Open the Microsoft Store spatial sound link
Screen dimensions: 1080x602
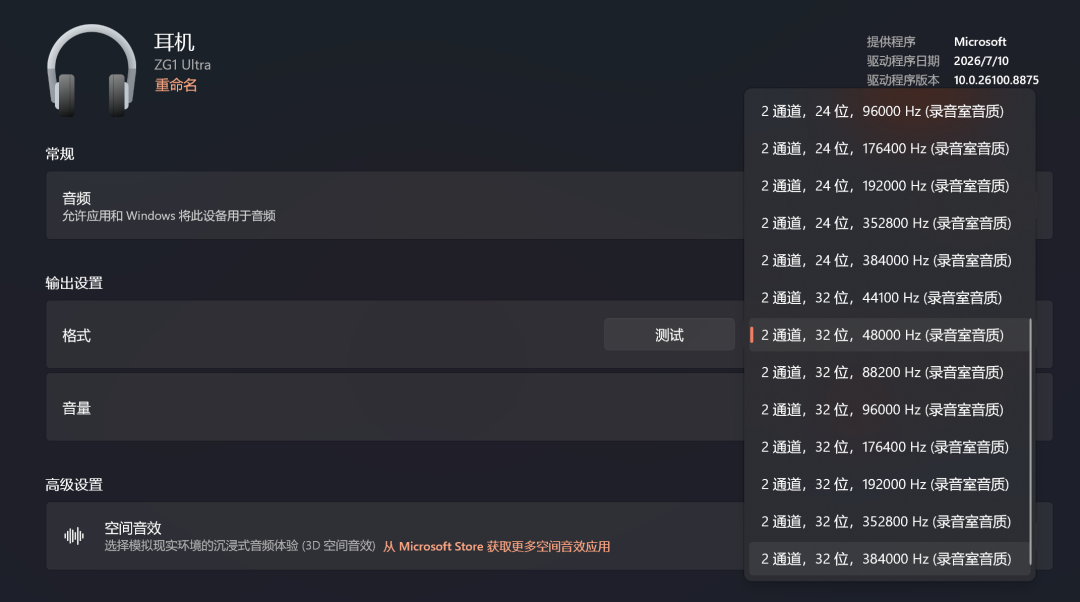coord(497,546)
